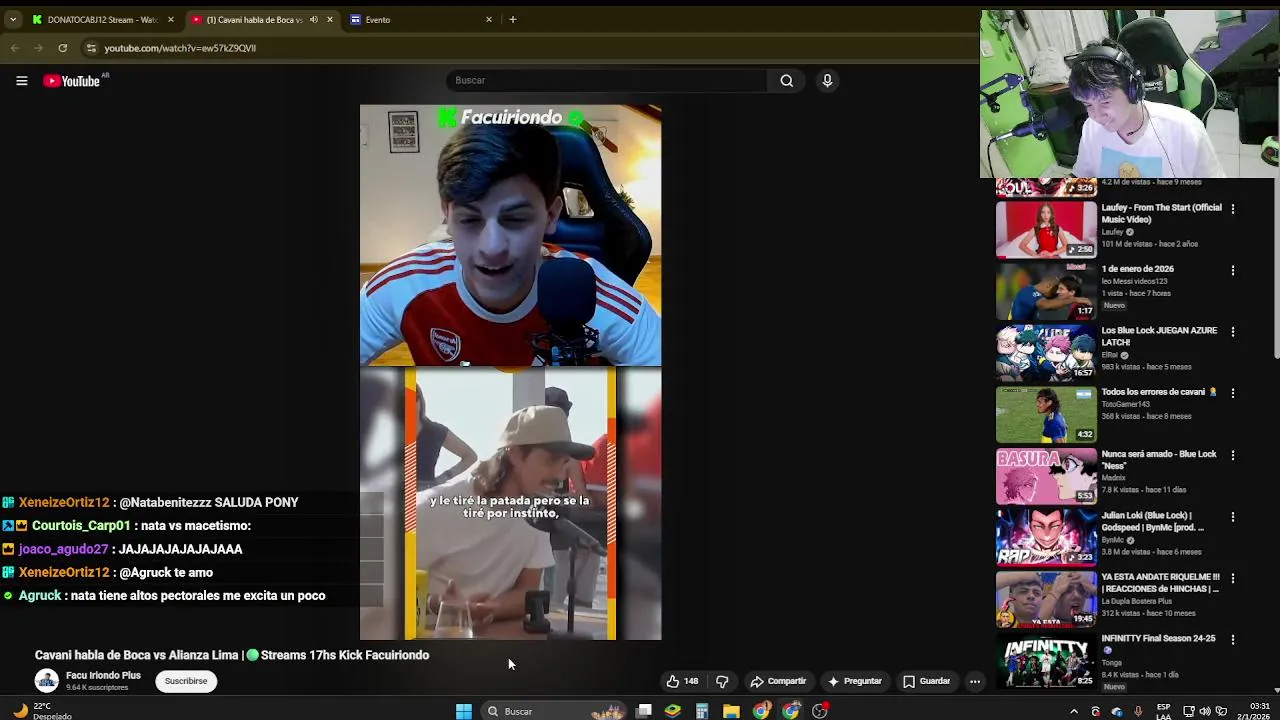
Task: Open the Windows Start menu
Action: [x=464, y=711]
